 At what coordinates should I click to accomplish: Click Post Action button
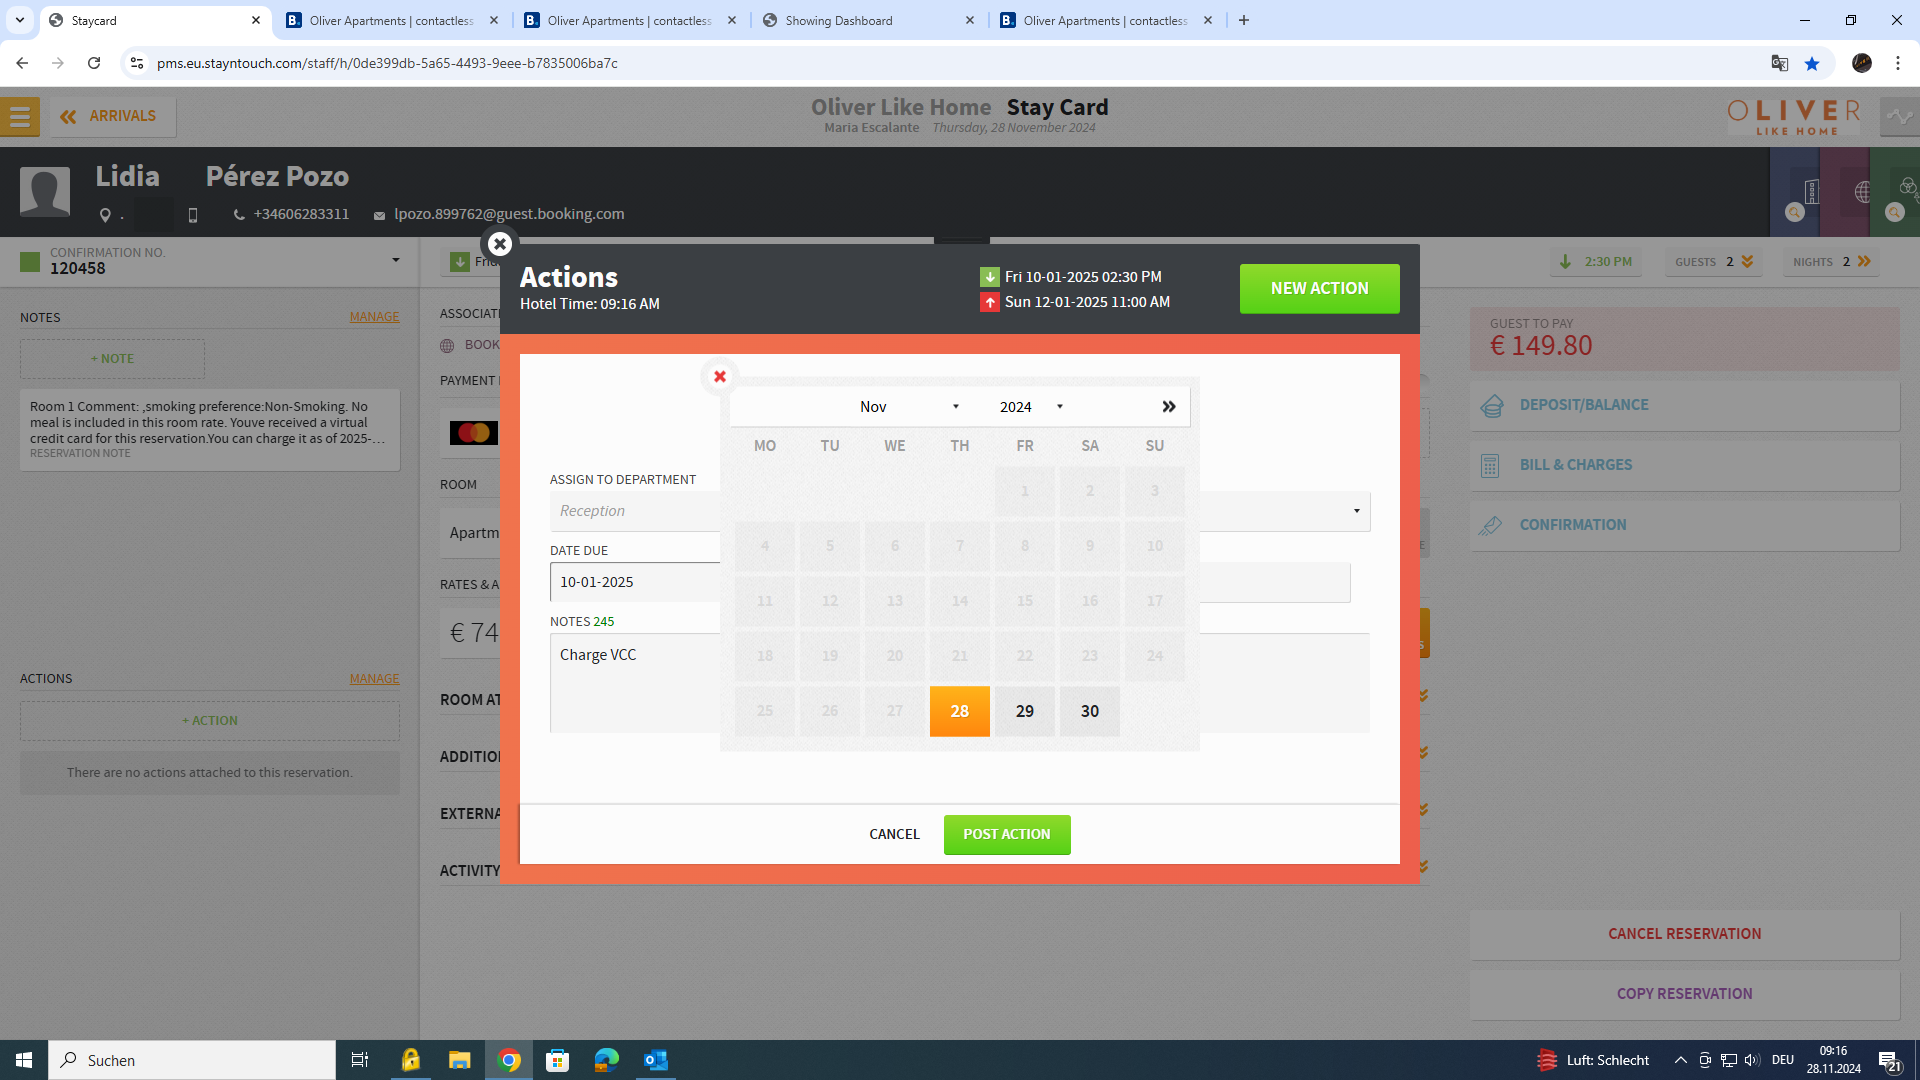1006,834
